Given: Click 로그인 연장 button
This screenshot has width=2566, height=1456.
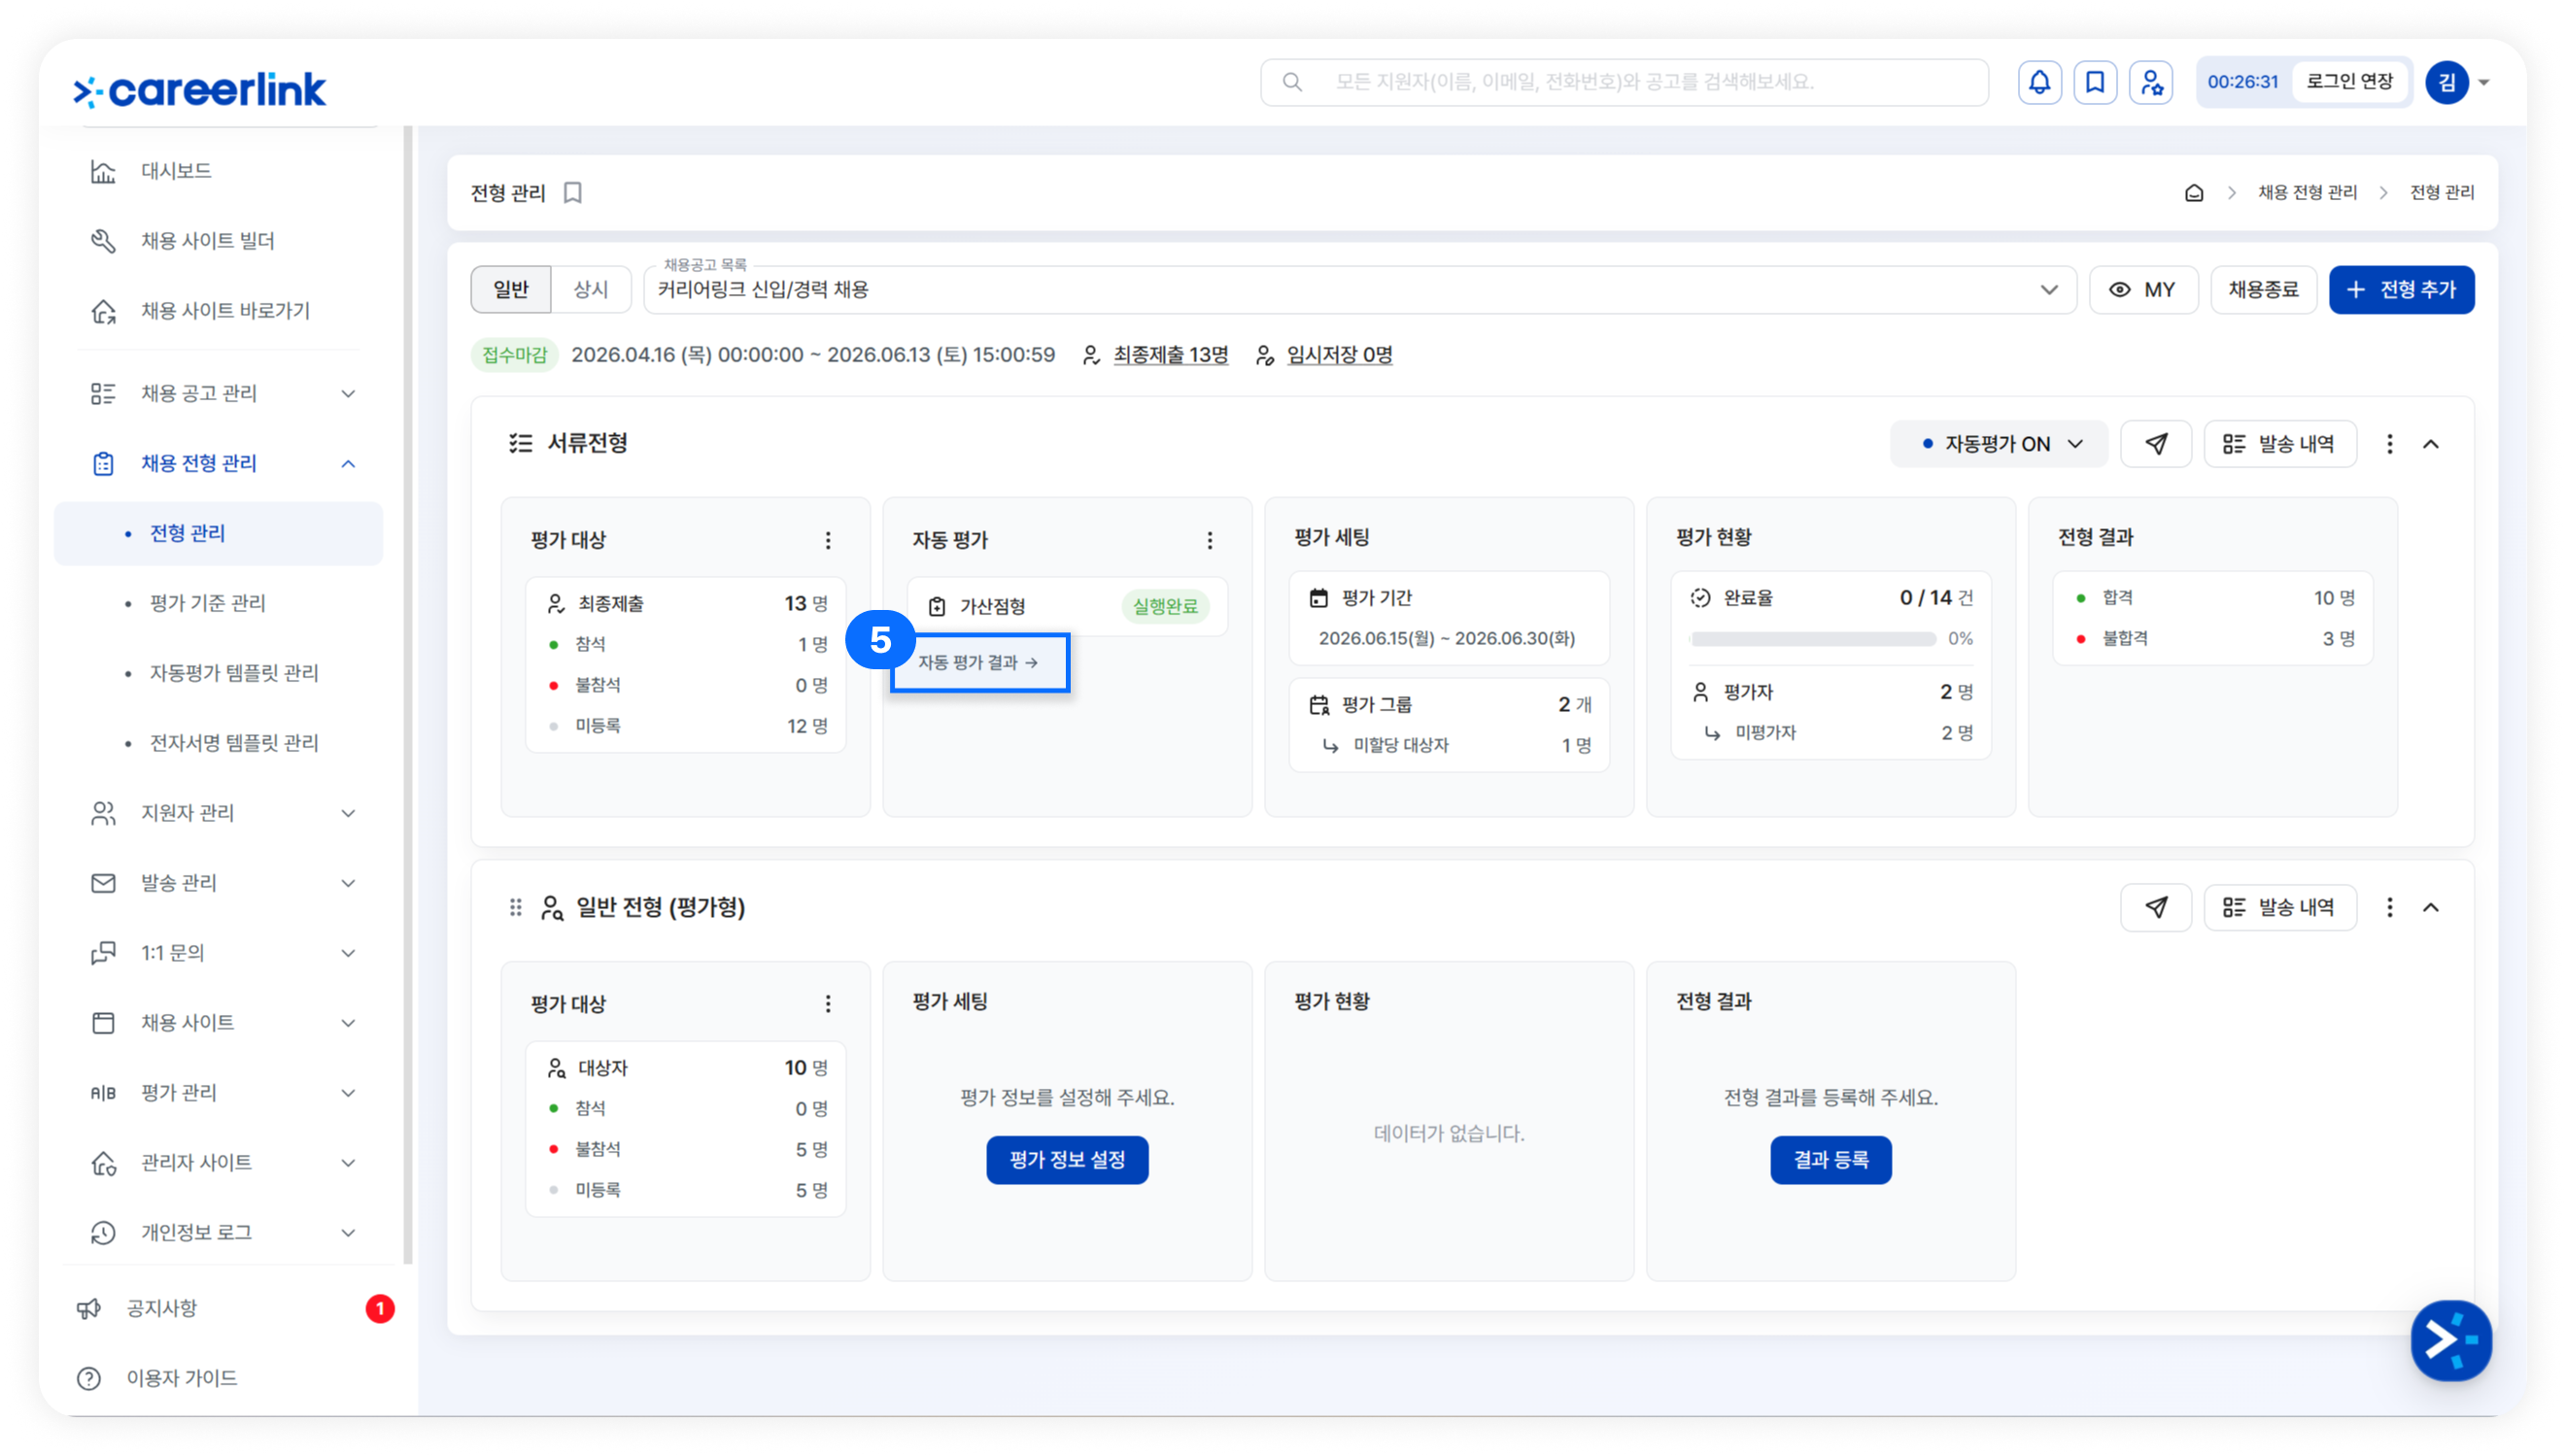Looking at the screenshot, I should (x=2349, y=82).
